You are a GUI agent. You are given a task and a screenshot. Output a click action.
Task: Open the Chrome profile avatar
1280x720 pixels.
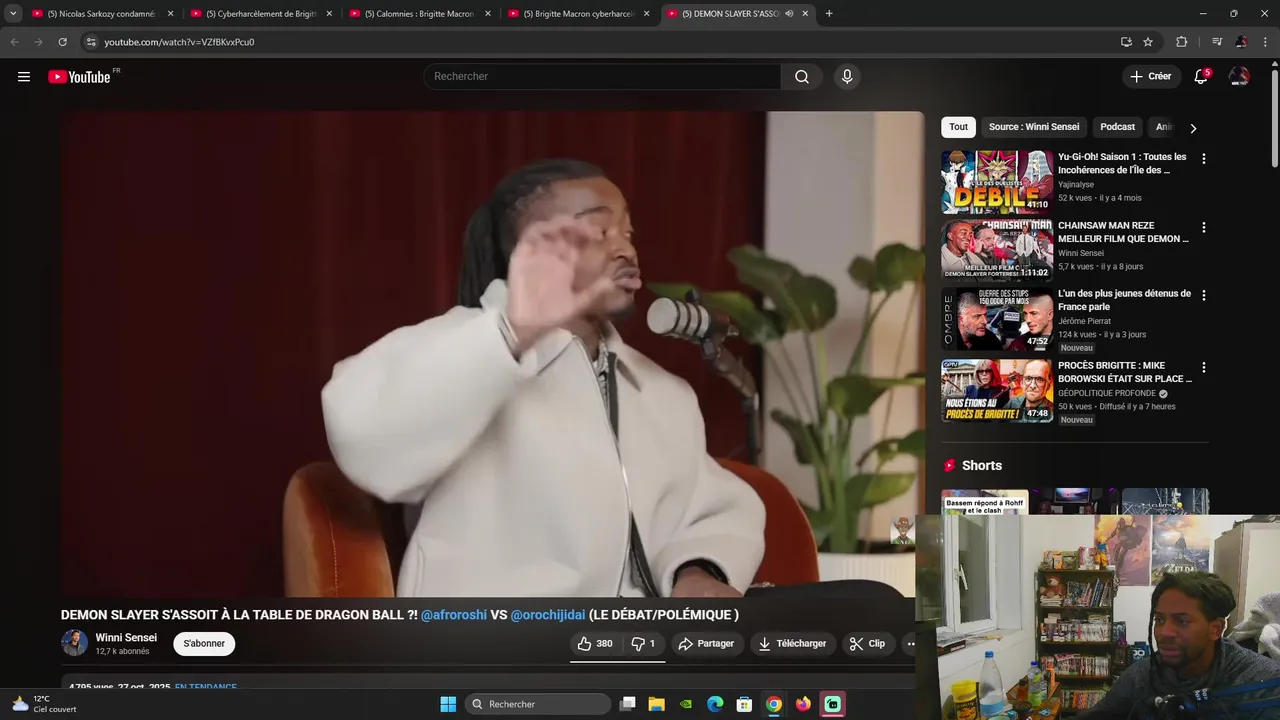click(x=1241, y=42)
